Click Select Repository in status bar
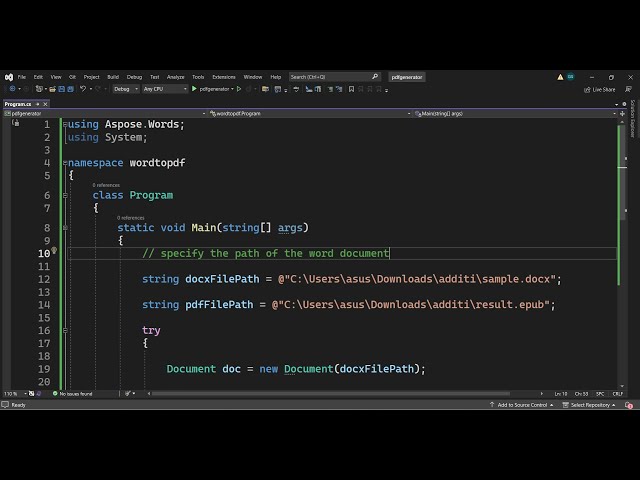Screen dimensions: 640x480 click(x=592, y=405)
